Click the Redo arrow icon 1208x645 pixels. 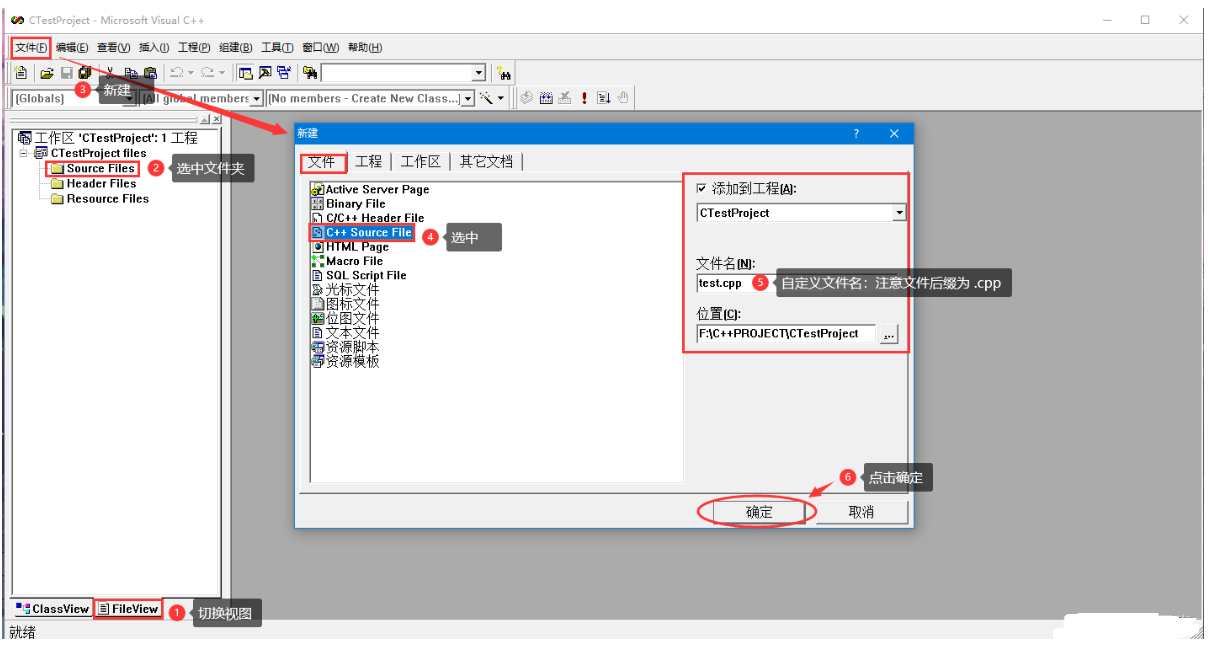click(x=206, y=72)
